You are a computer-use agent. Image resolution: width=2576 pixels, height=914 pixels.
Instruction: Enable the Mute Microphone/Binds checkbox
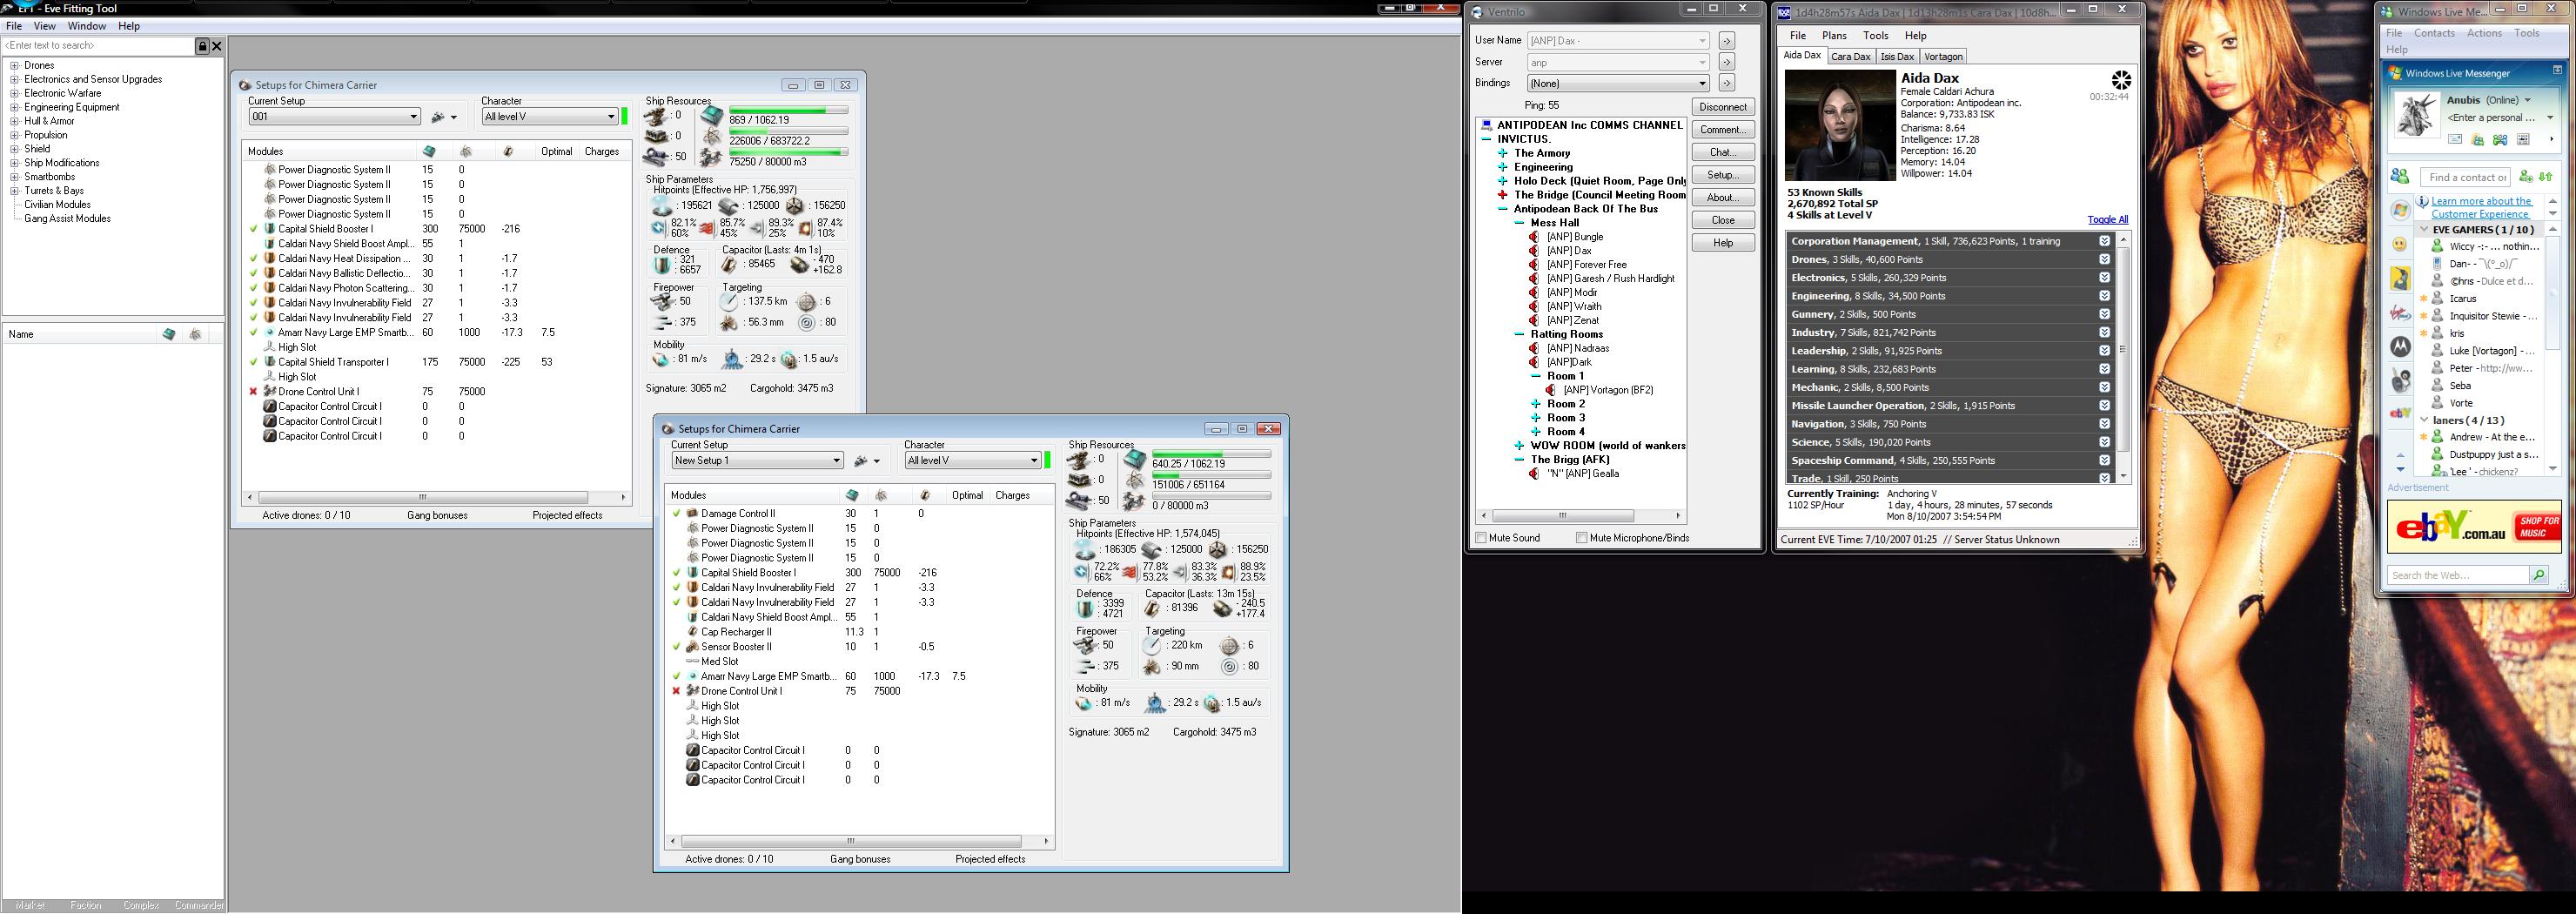pyautogui.click(x=1581, y=538)
